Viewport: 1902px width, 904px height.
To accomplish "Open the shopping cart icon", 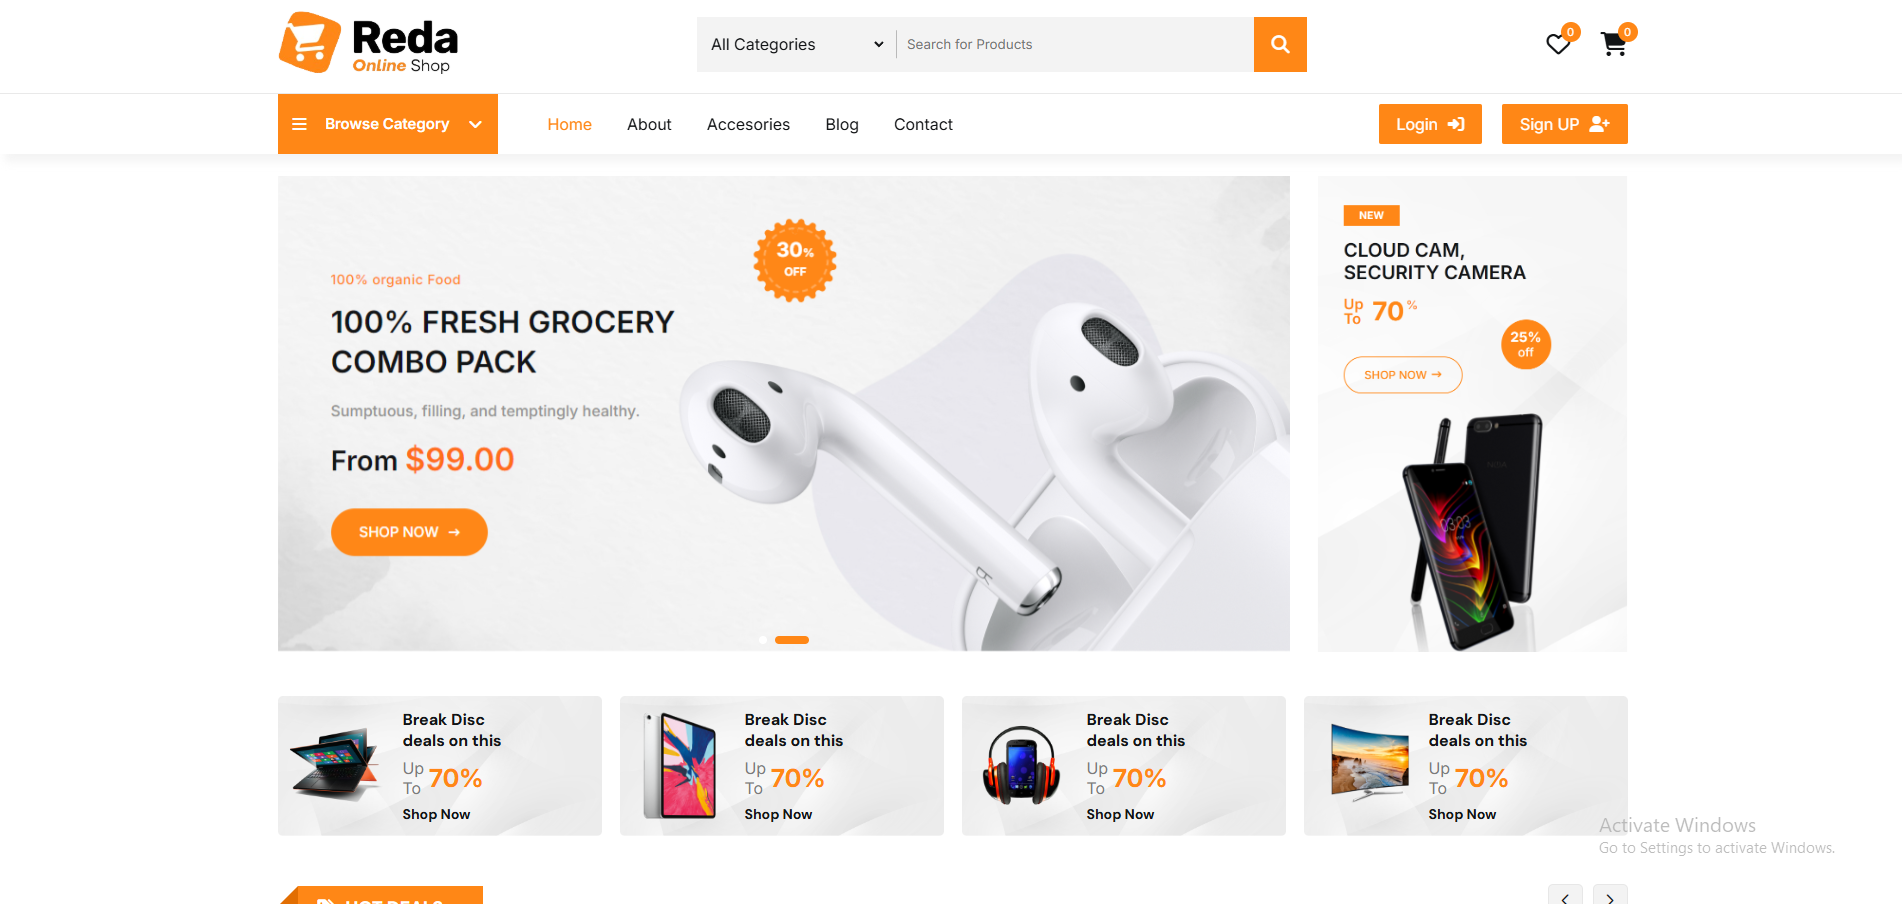I will pos(1613,44).
